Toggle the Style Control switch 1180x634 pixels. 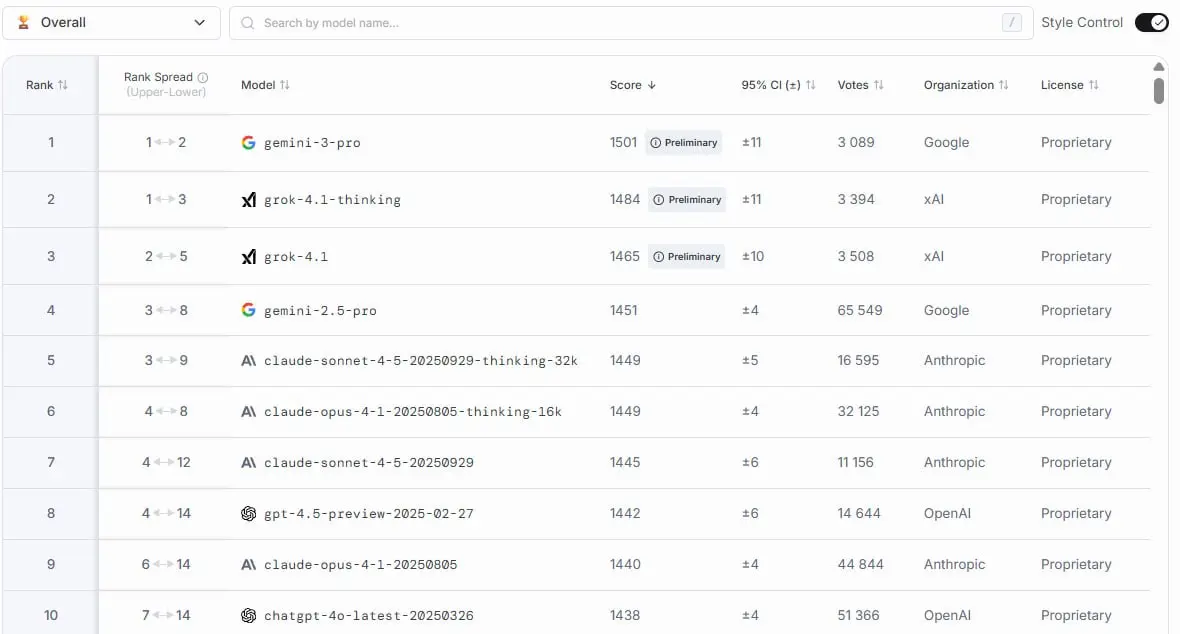click(x=1151, y=23)
